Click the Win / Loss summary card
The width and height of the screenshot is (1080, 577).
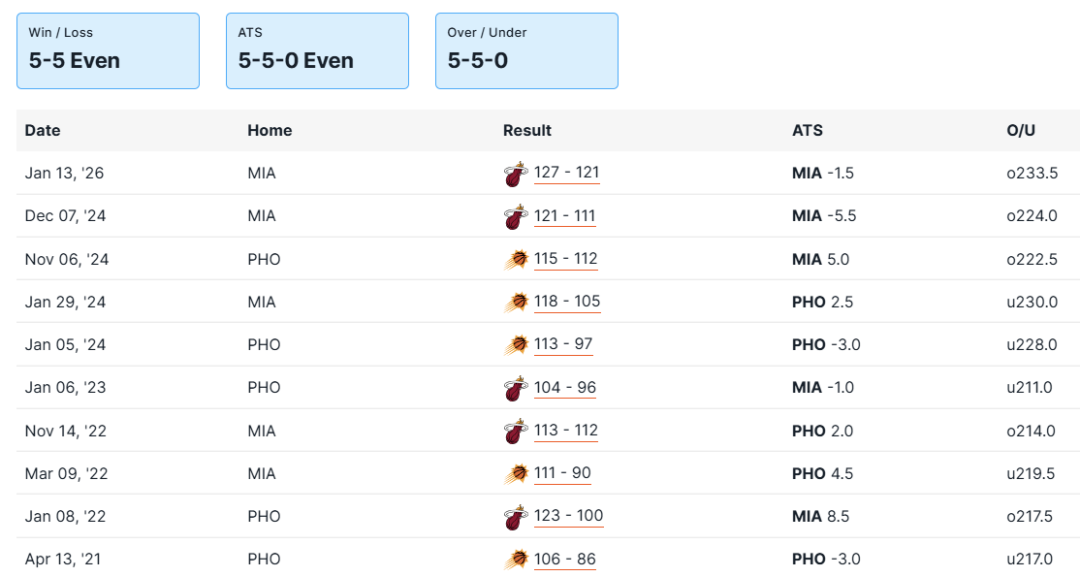pyautogui.click(x=108, y=50)
